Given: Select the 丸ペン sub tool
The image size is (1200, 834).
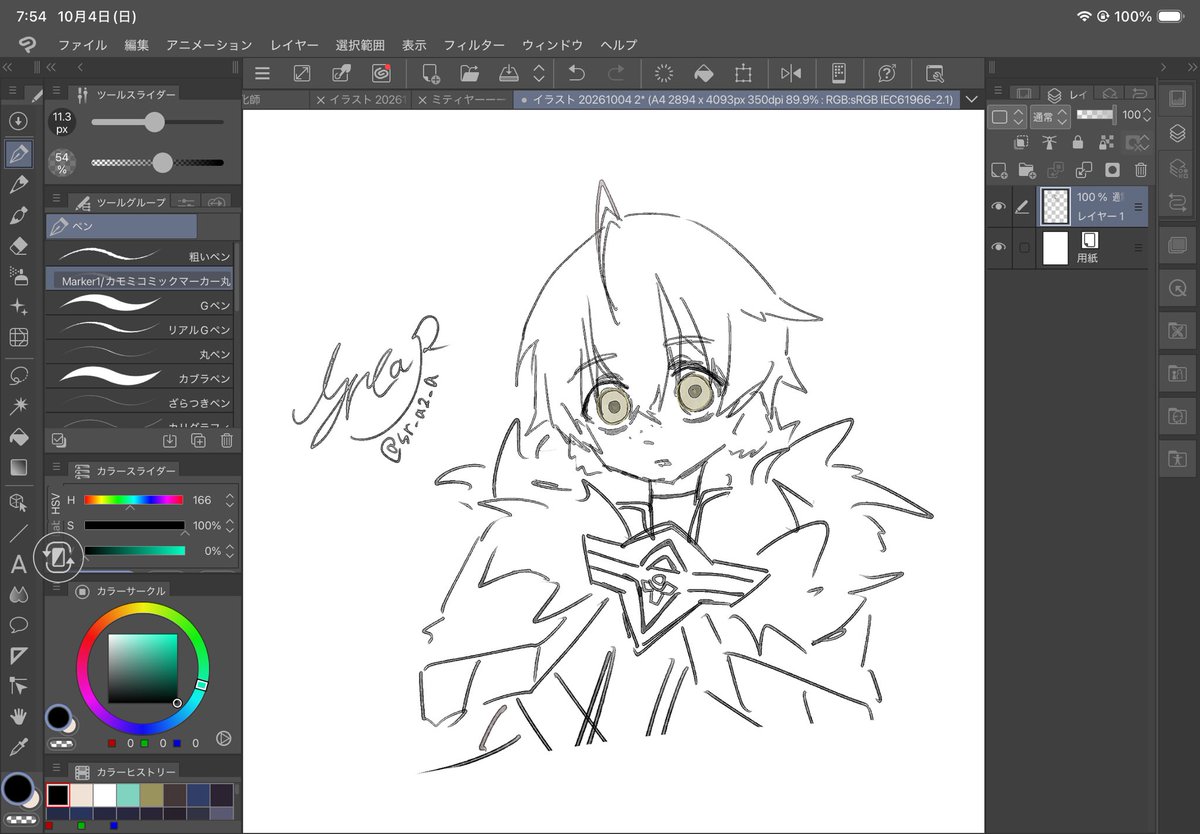Looking at the screenshot, I should 139,354.
